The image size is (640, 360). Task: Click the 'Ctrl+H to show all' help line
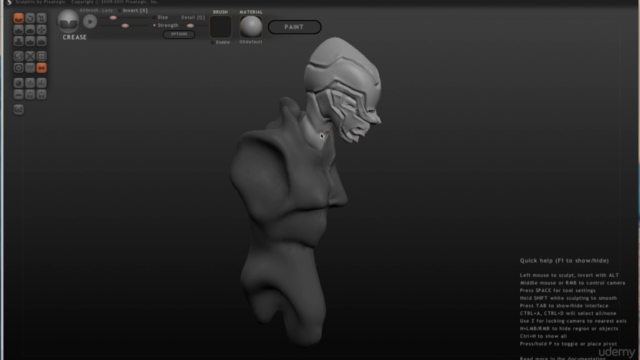[543, 336]
